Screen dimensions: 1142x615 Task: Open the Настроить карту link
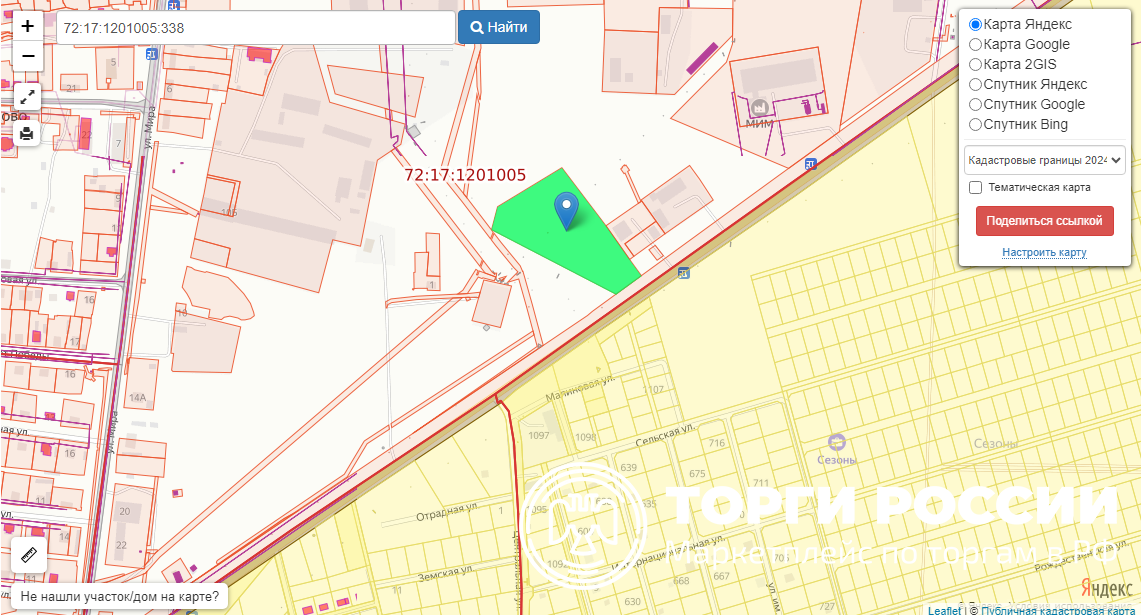point(1044,252)
